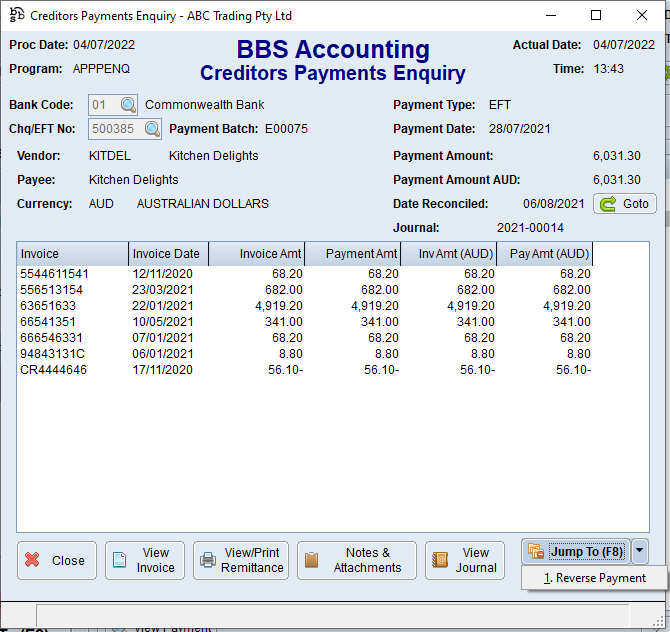
Task: Sort by the Invoice column header
Action: coord(72,254)
